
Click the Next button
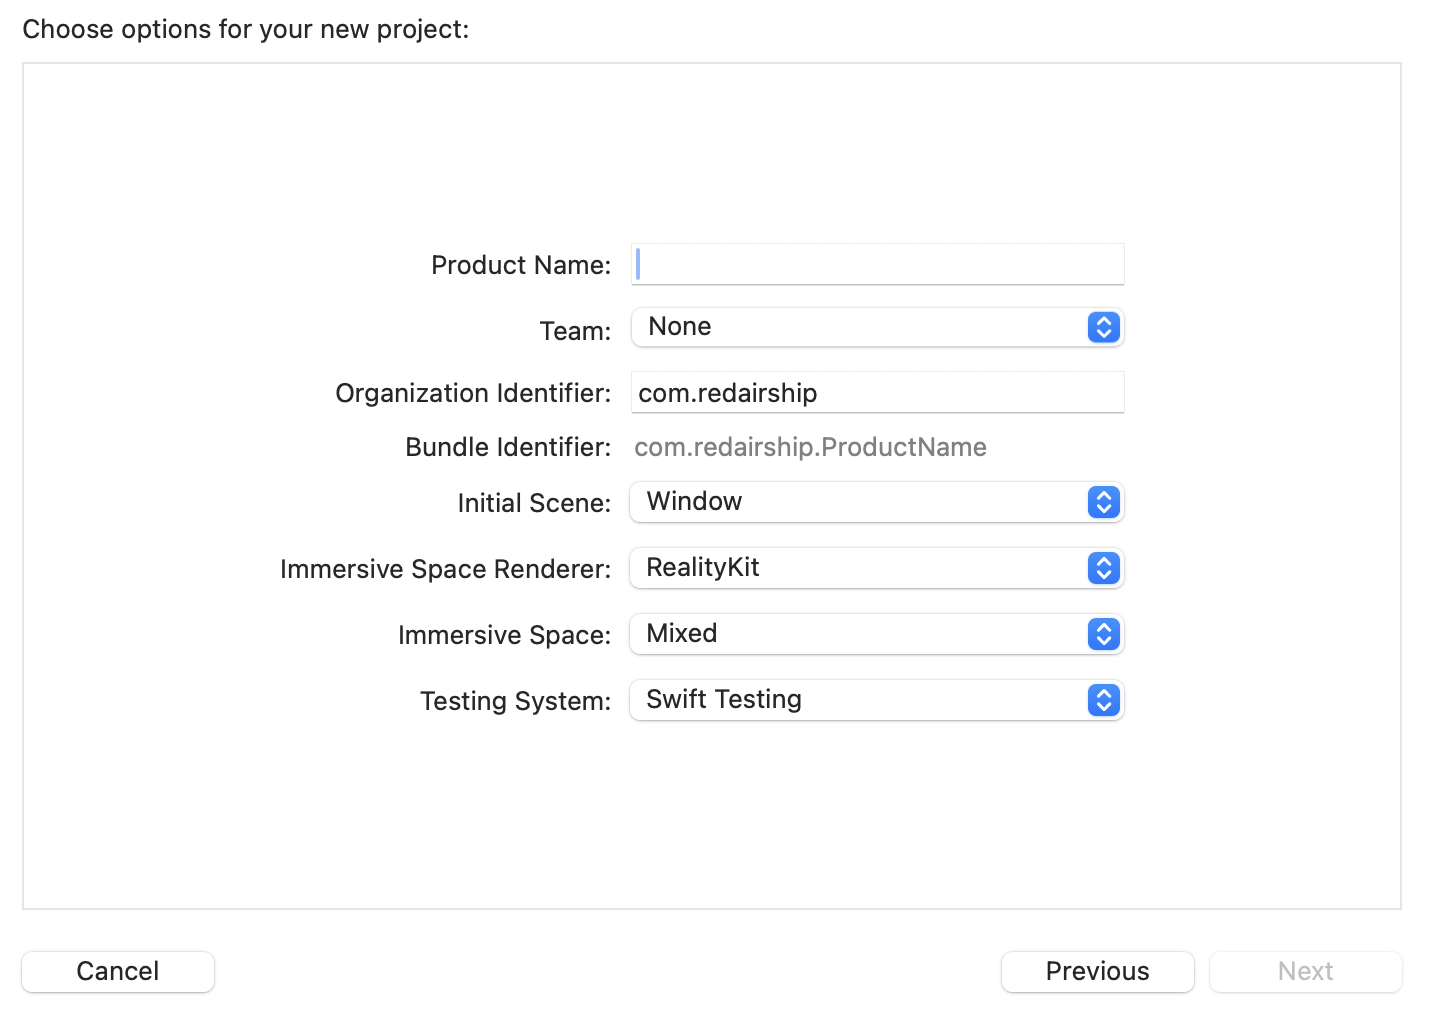tap(1305, 971)
